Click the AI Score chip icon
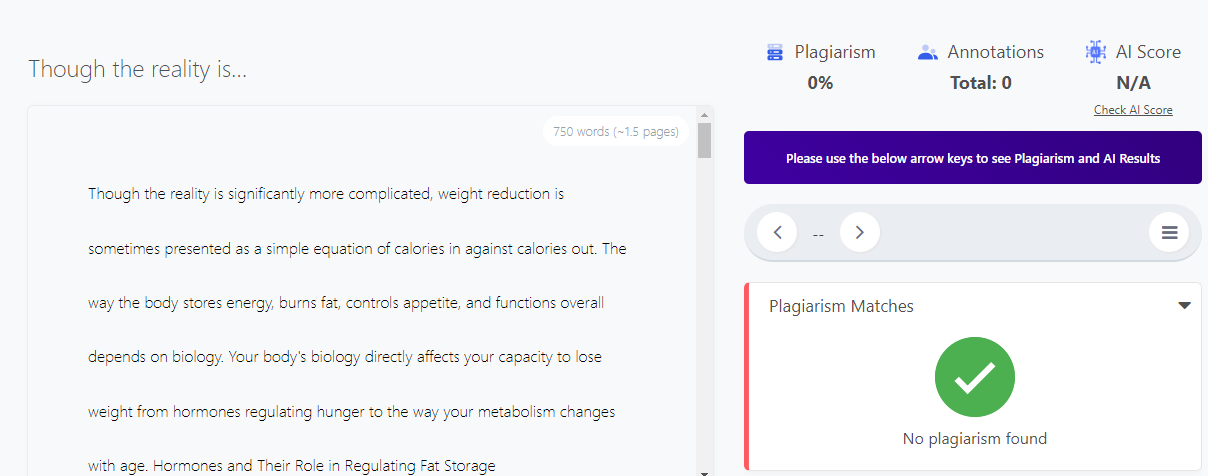This screenshot has width=1208, height=476. tap(1096, 53)
